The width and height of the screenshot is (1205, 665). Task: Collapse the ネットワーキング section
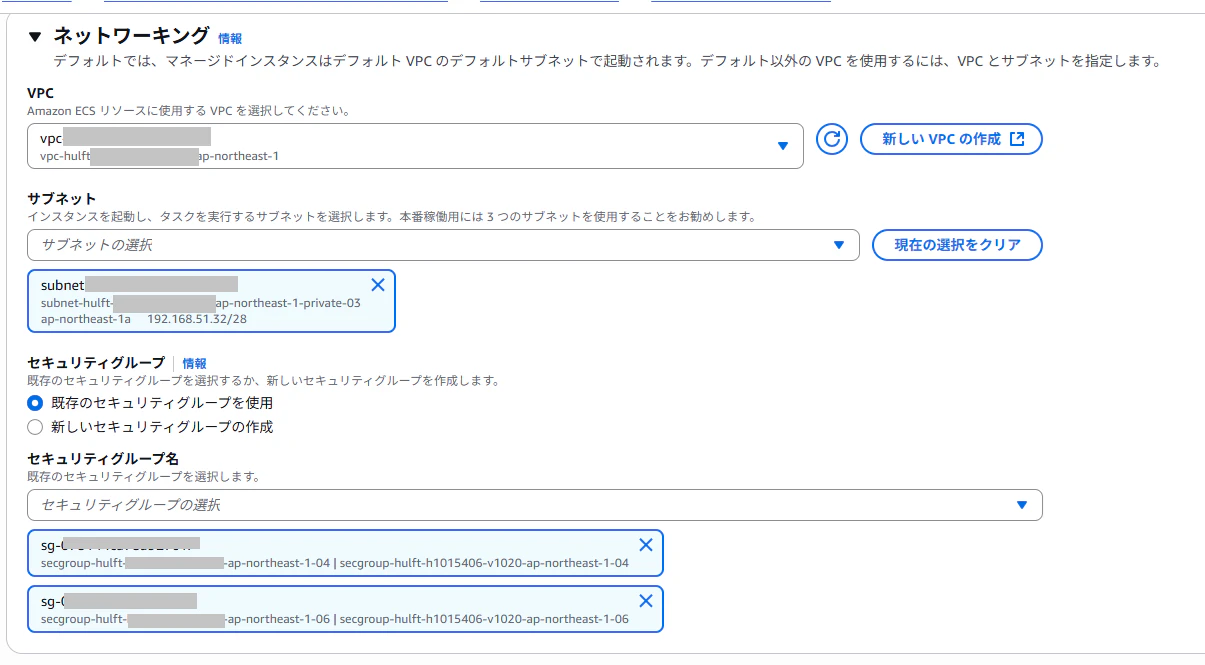coord(36,37)
